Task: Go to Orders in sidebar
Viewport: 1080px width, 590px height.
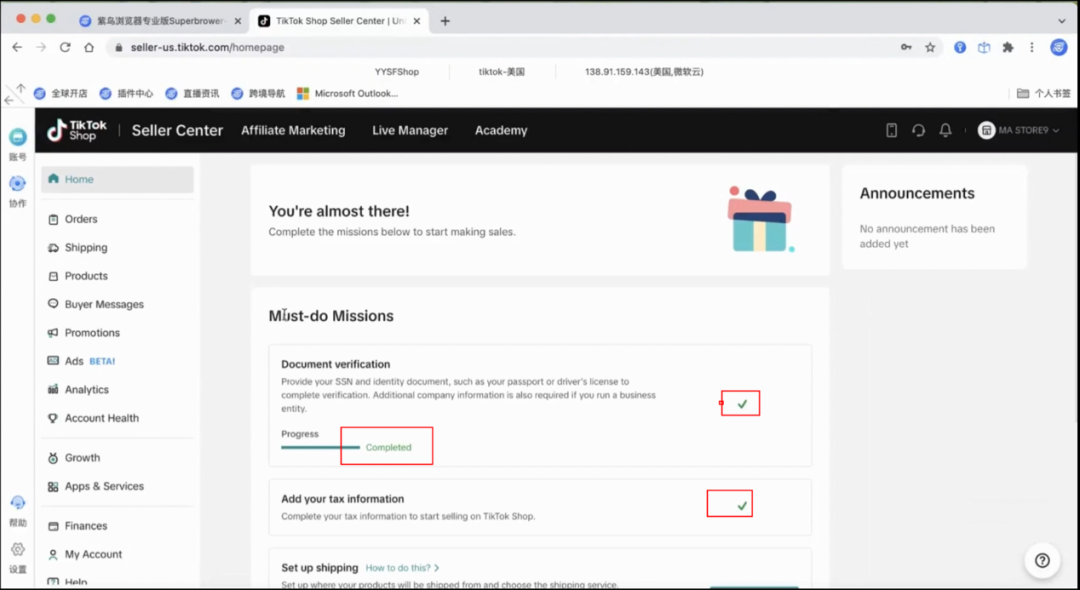Action: pyautogui.click(x=81, y=219)
